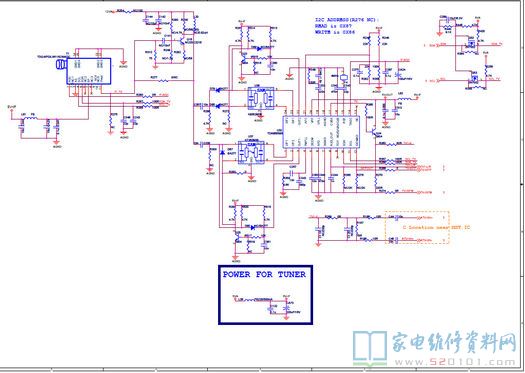The image size is (525, 373).
Task: Open the www.520101.com watermark link
Action: [x=454, y=362]
